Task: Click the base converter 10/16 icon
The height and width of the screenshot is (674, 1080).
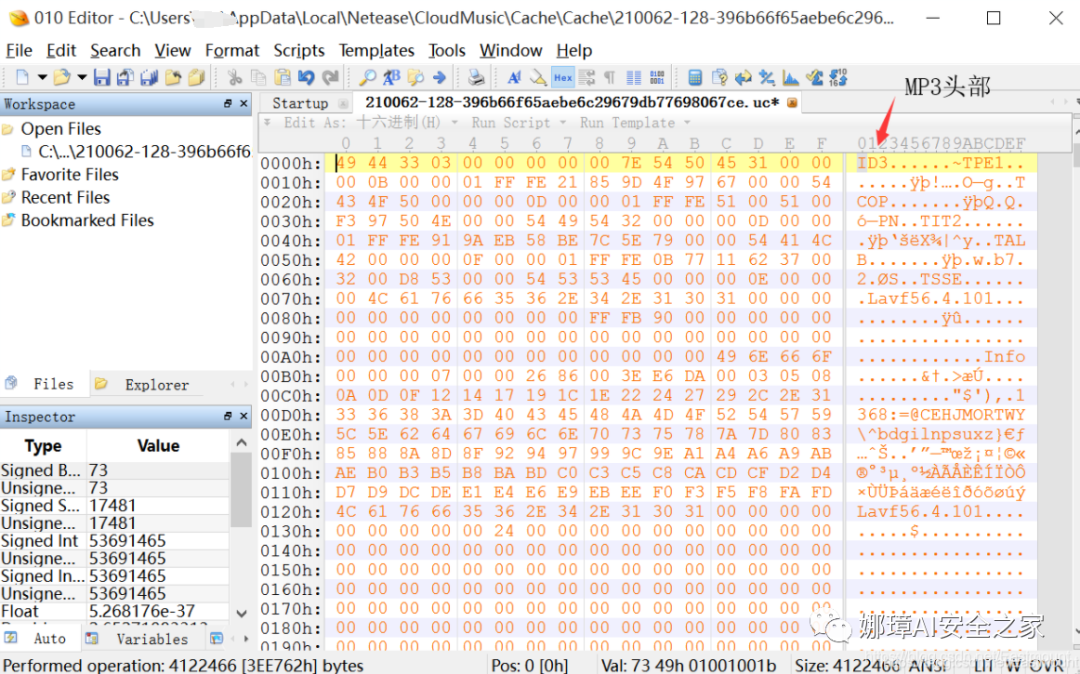Action: (x=838, y=77)
